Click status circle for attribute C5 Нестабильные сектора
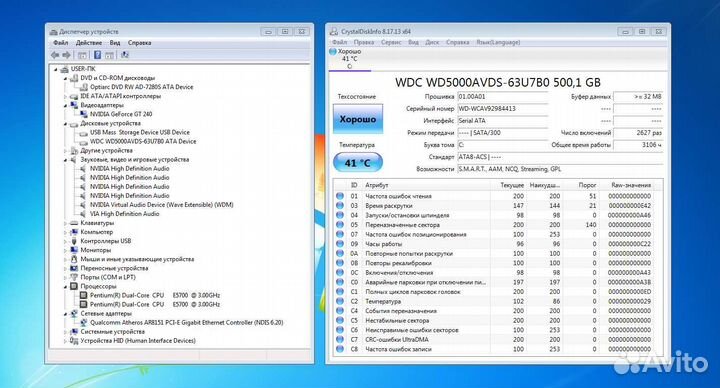The height and width of the screenshot is (388, 720). (340, 320)
